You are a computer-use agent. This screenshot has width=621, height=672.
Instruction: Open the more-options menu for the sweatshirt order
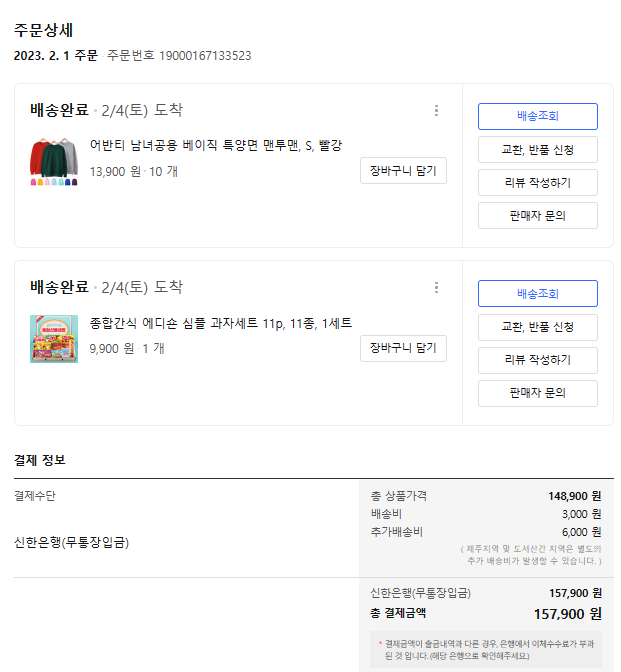[x=436, y=111]
